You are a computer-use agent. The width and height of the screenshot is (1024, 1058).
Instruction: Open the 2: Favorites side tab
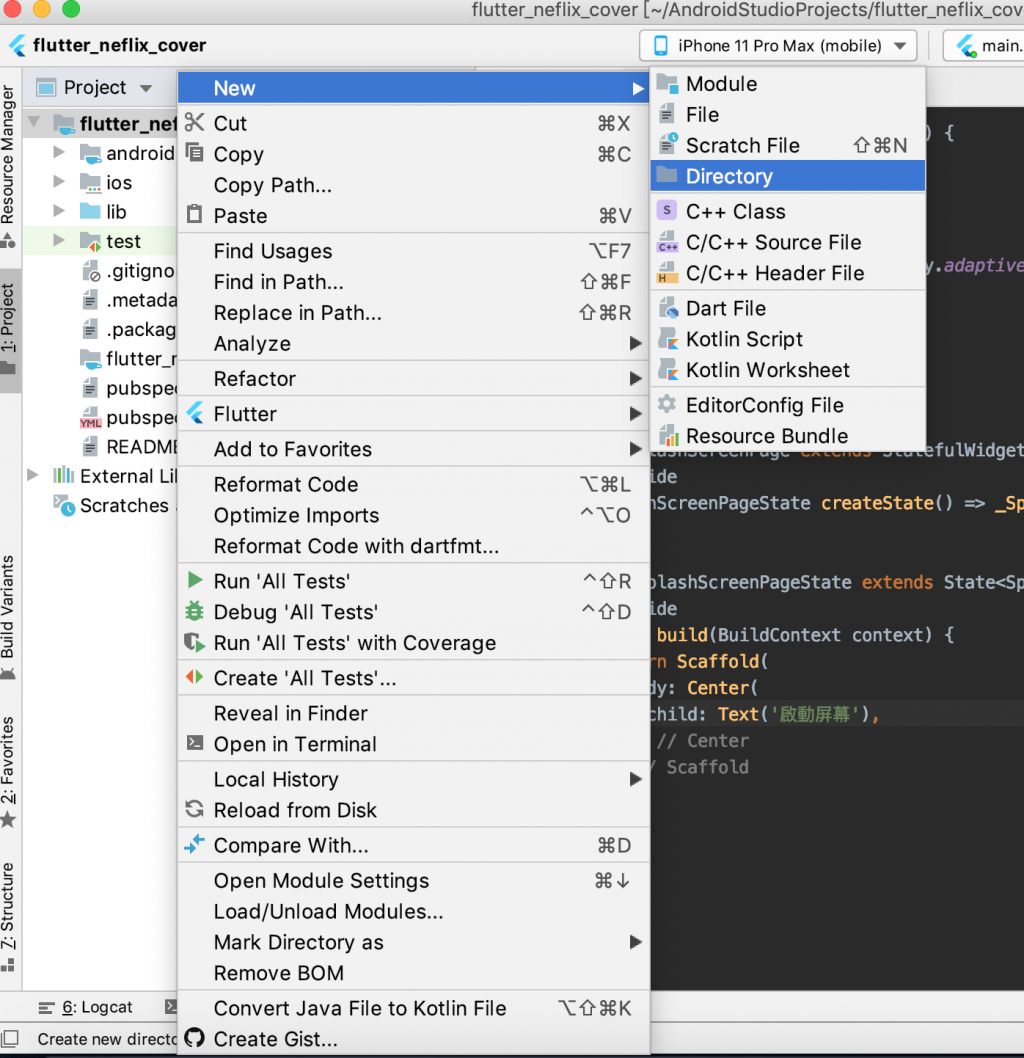click(x=8, y=771)
